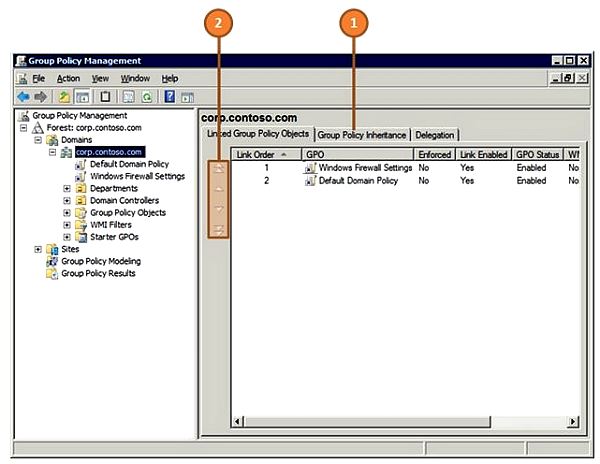Collapse the Domains tree node
600x464 pixels.
click(x=39, y=140)
